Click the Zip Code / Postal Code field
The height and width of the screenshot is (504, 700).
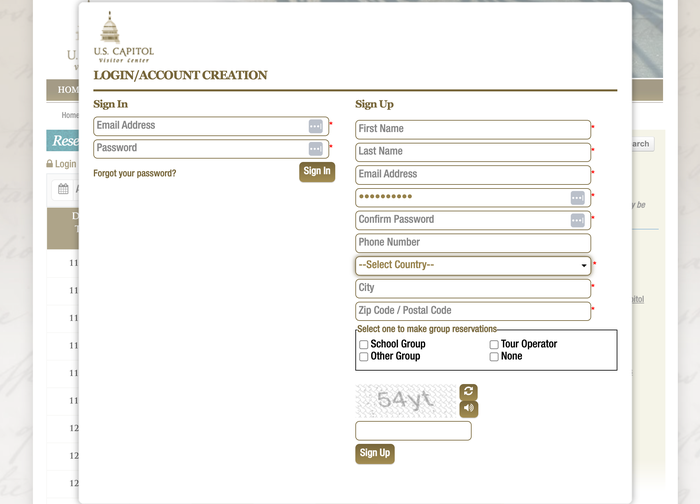(x=473, y=311)
